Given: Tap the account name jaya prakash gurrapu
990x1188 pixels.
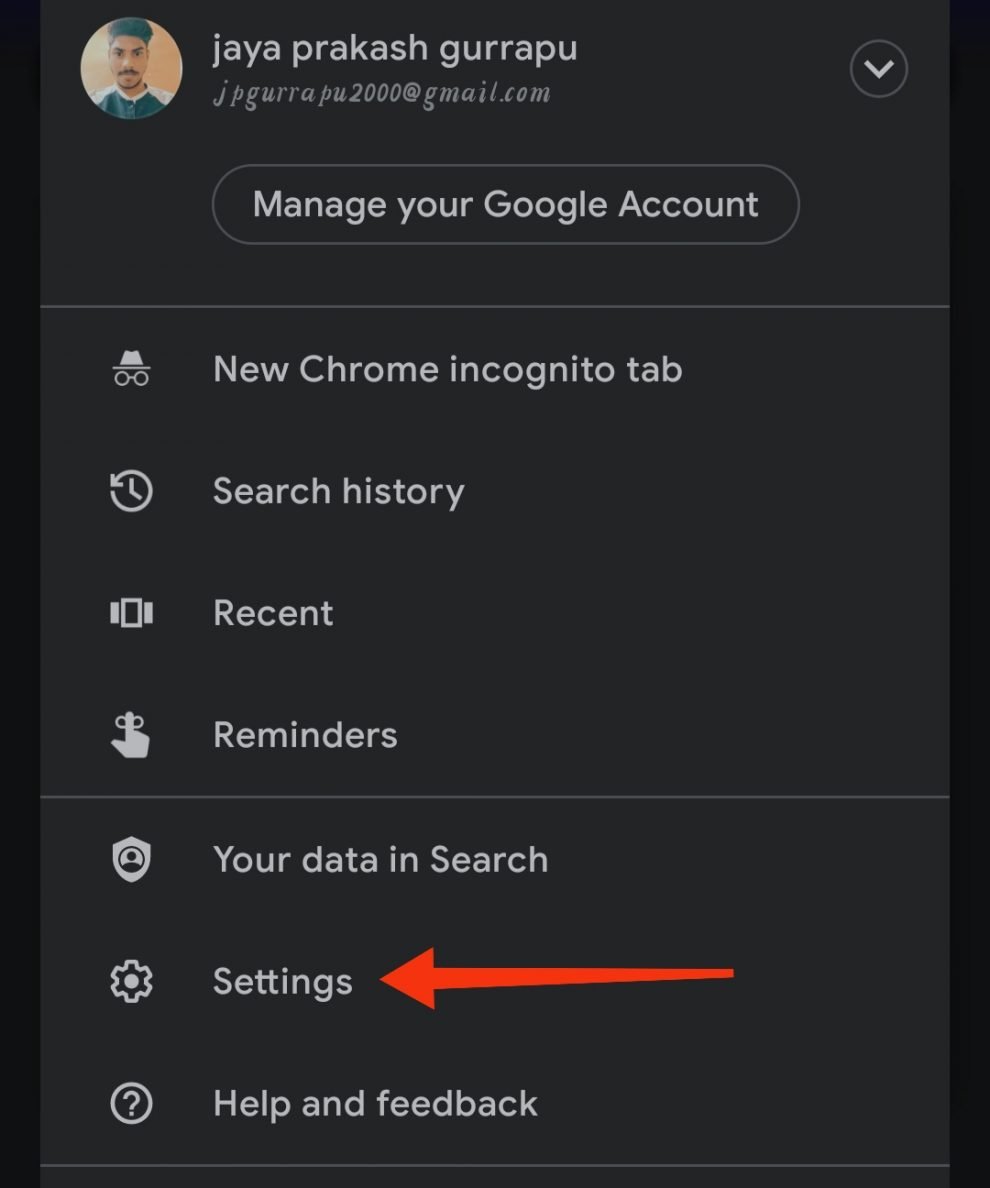Looking at the screenshot, I should [x=395, y=48].
